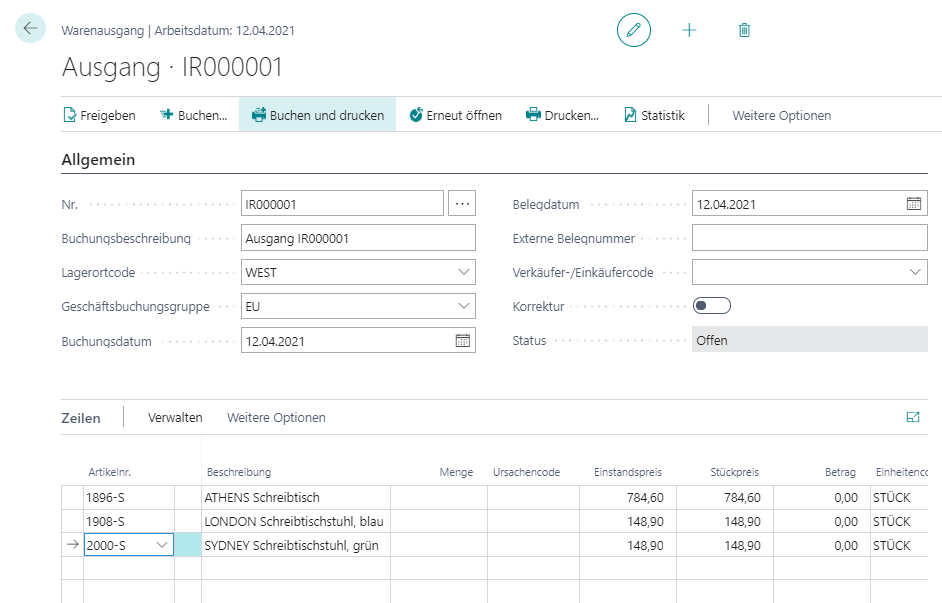Image resolution: width=942 pixels, height=603 pixels.
Task: Click the row selector for the 1896-S row
Action: pos(73,497)
